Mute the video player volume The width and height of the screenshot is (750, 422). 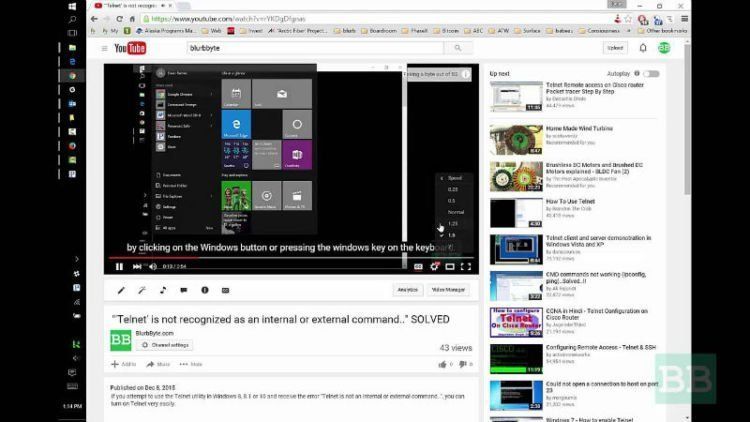153,267
